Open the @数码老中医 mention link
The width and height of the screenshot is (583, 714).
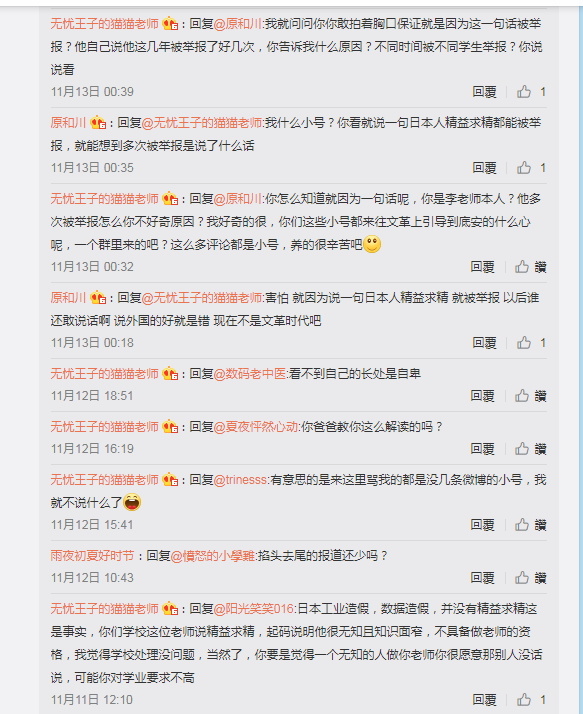tap(250, 374)
